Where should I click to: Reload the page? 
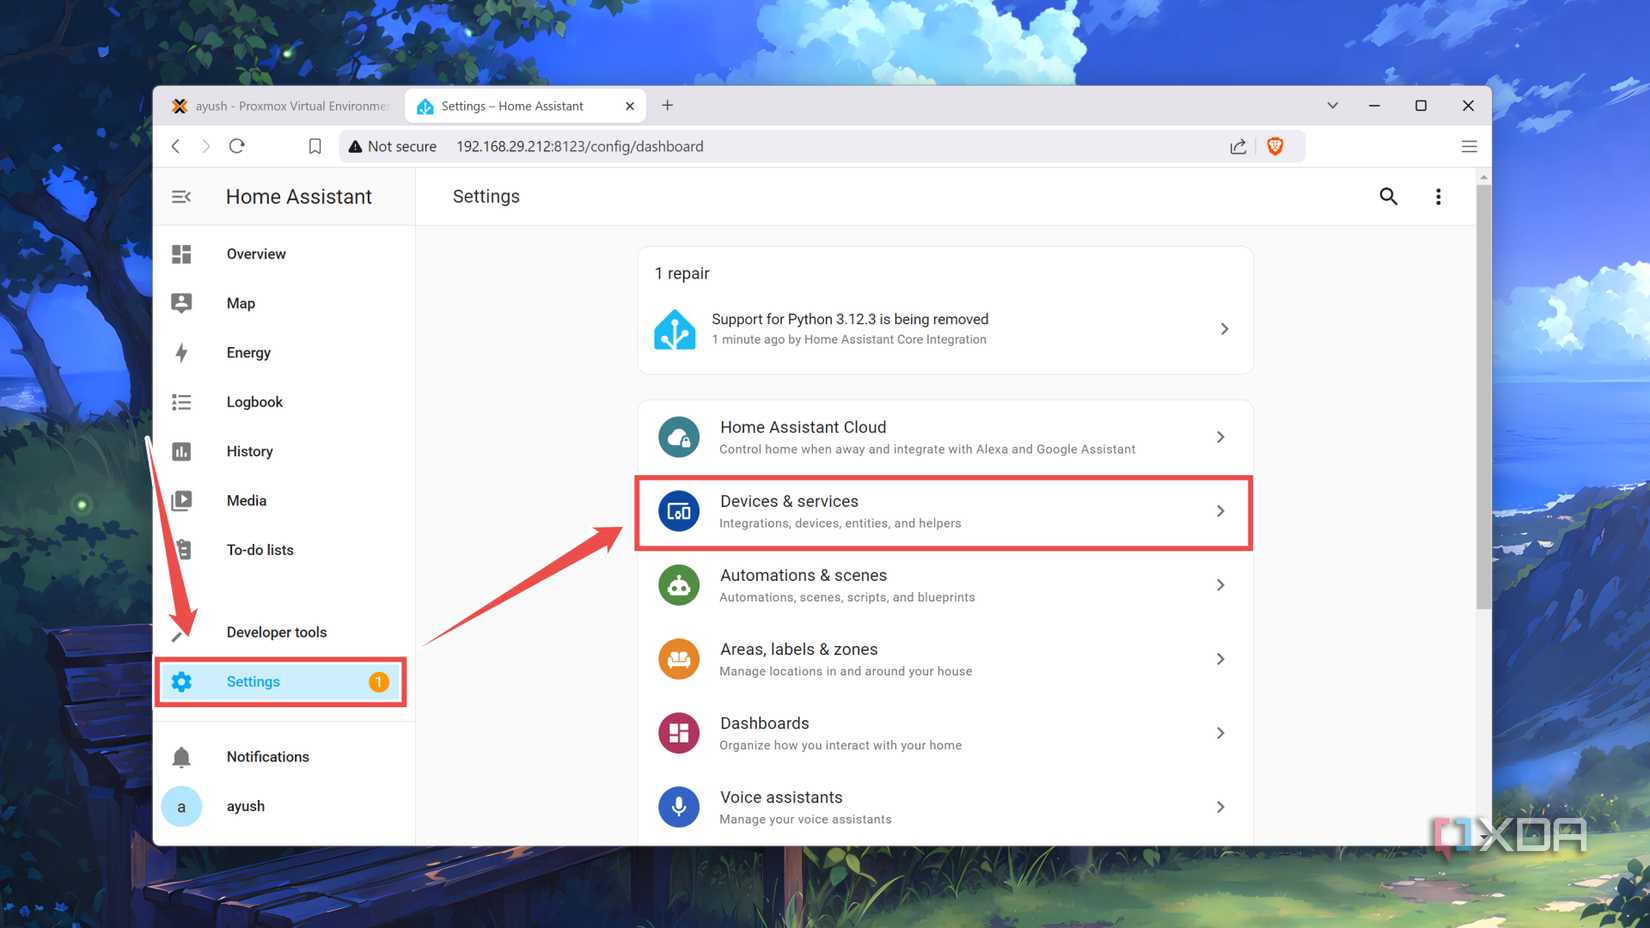pos(237,146)
